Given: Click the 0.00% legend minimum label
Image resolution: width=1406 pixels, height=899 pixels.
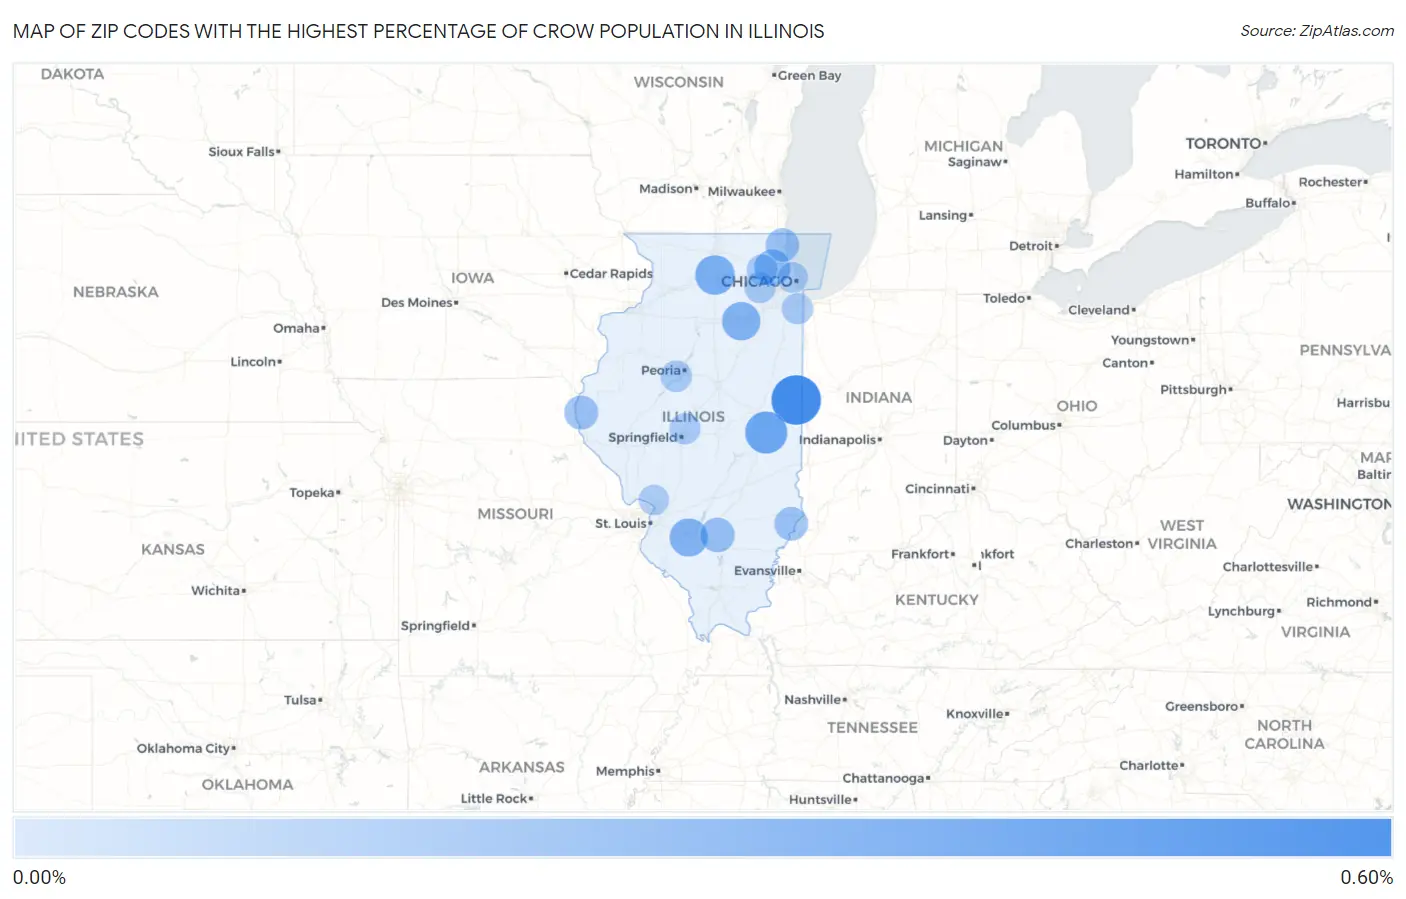Looking at the screenshot, I should [x=39, y=877].
